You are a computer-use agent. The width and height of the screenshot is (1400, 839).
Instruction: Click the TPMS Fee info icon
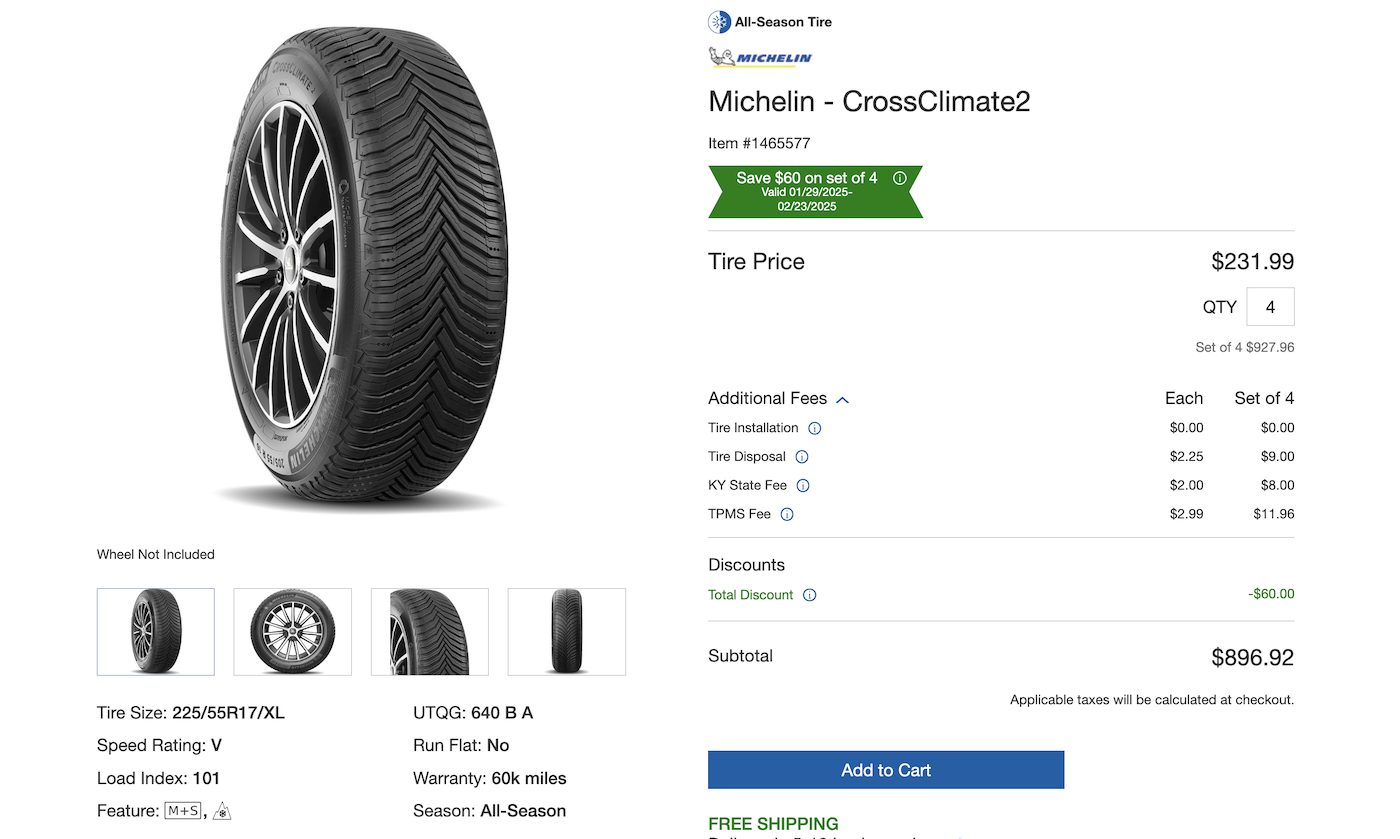(786, 515)
